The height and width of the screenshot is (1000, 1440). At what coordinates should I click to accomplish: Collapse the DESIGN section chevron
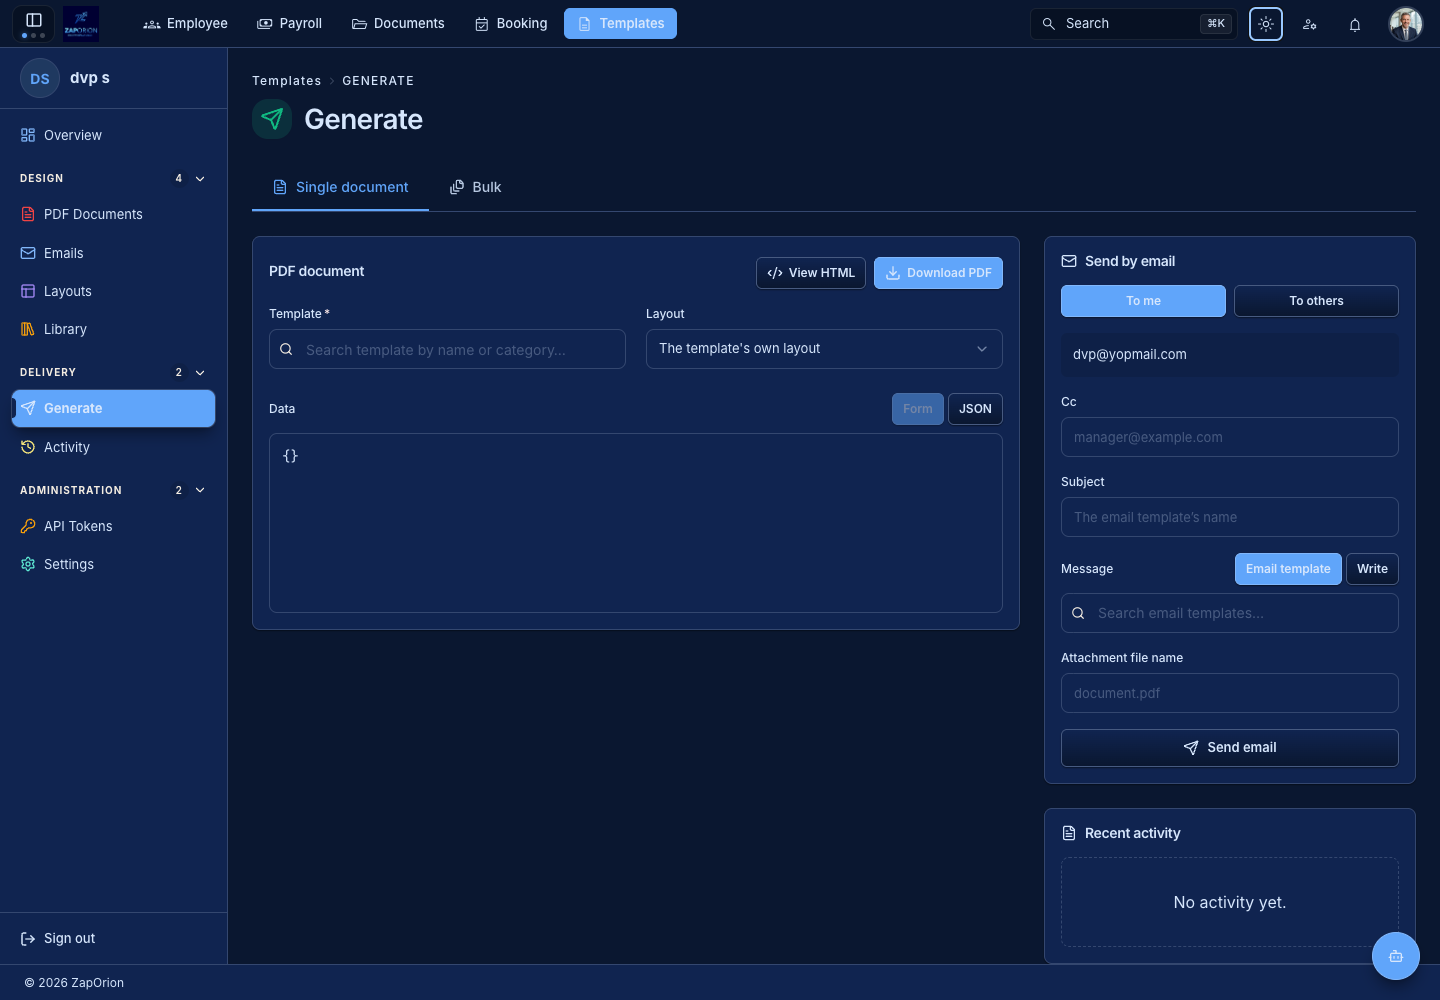(200, 179)
